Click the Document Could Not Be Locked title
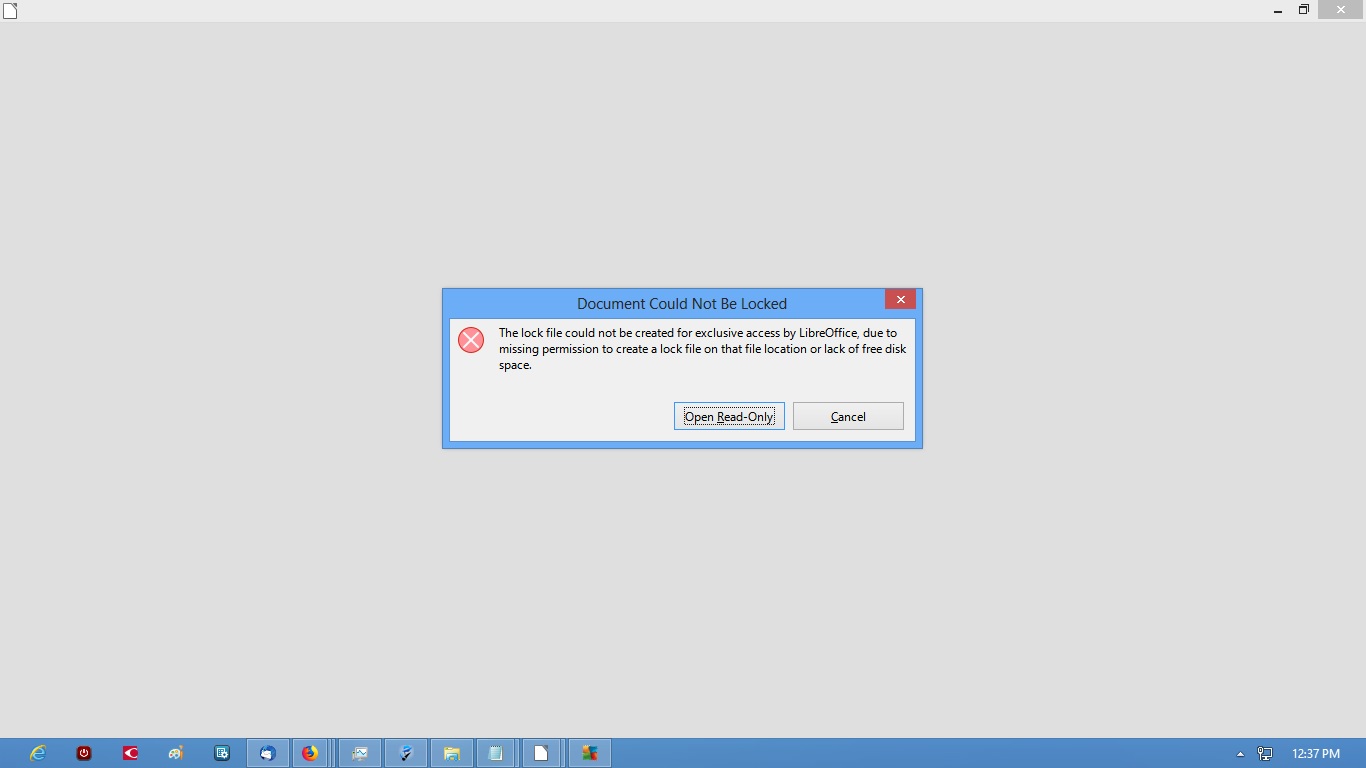The image size is (1366, 768). click(682, 304)
